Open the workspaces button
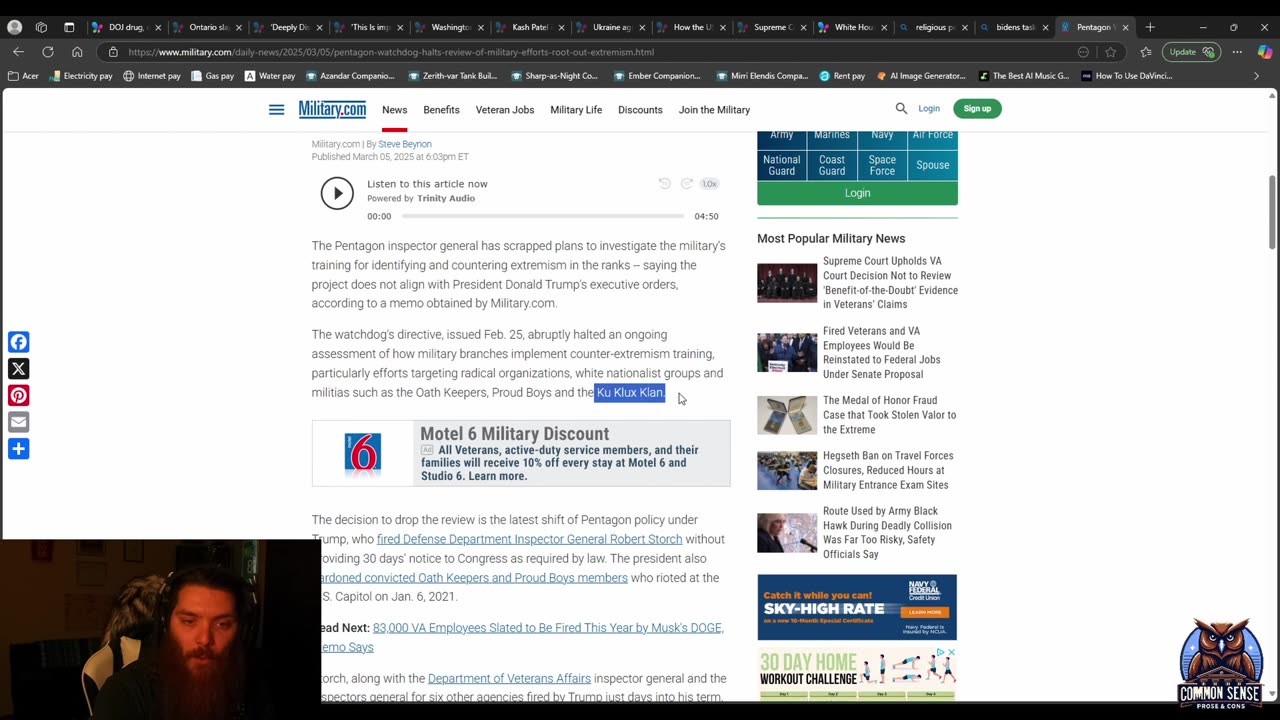The width and height of the screenshot is (1280, 720). [x=41, y=27]
